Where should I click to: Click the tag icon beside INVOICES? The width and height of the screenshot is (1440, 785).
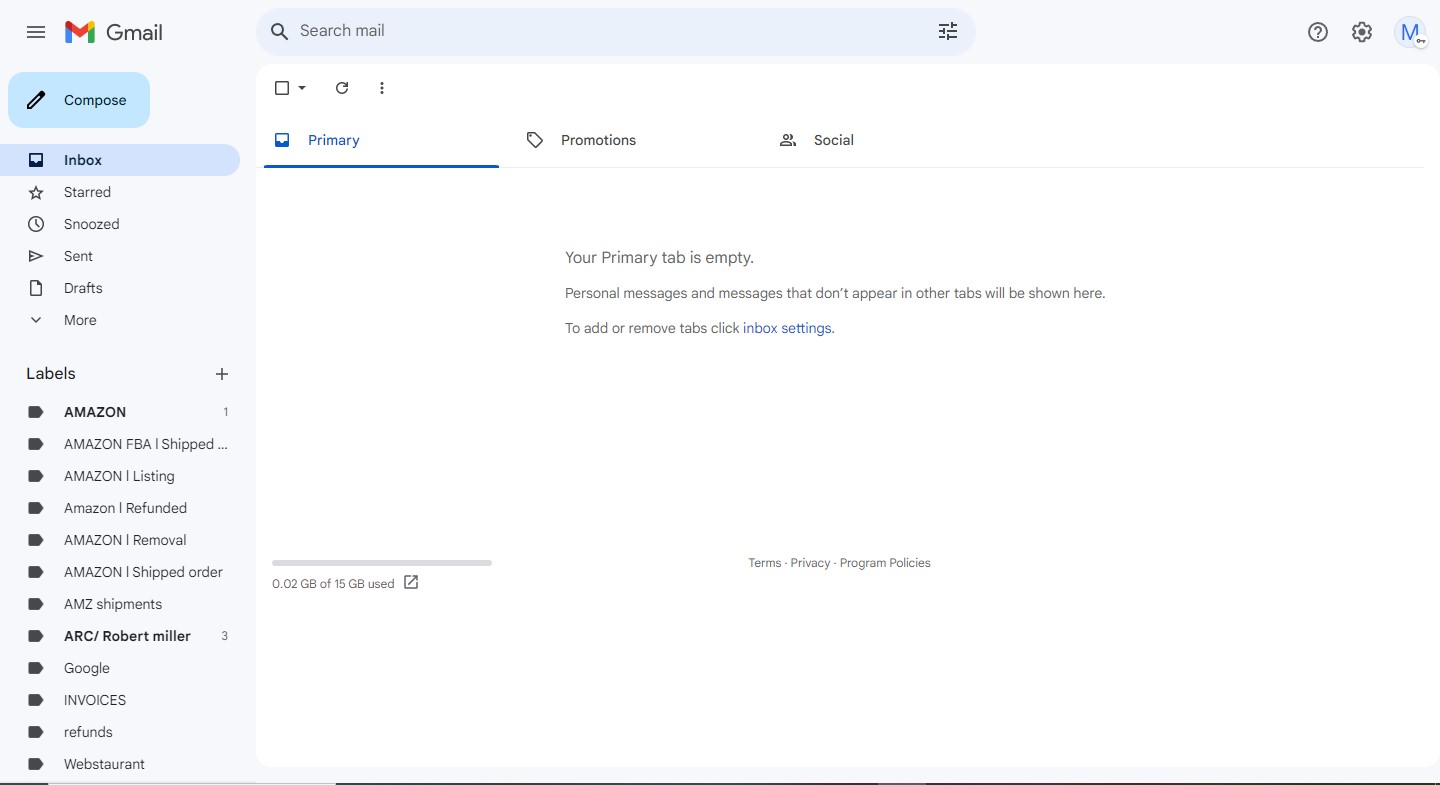36,700
